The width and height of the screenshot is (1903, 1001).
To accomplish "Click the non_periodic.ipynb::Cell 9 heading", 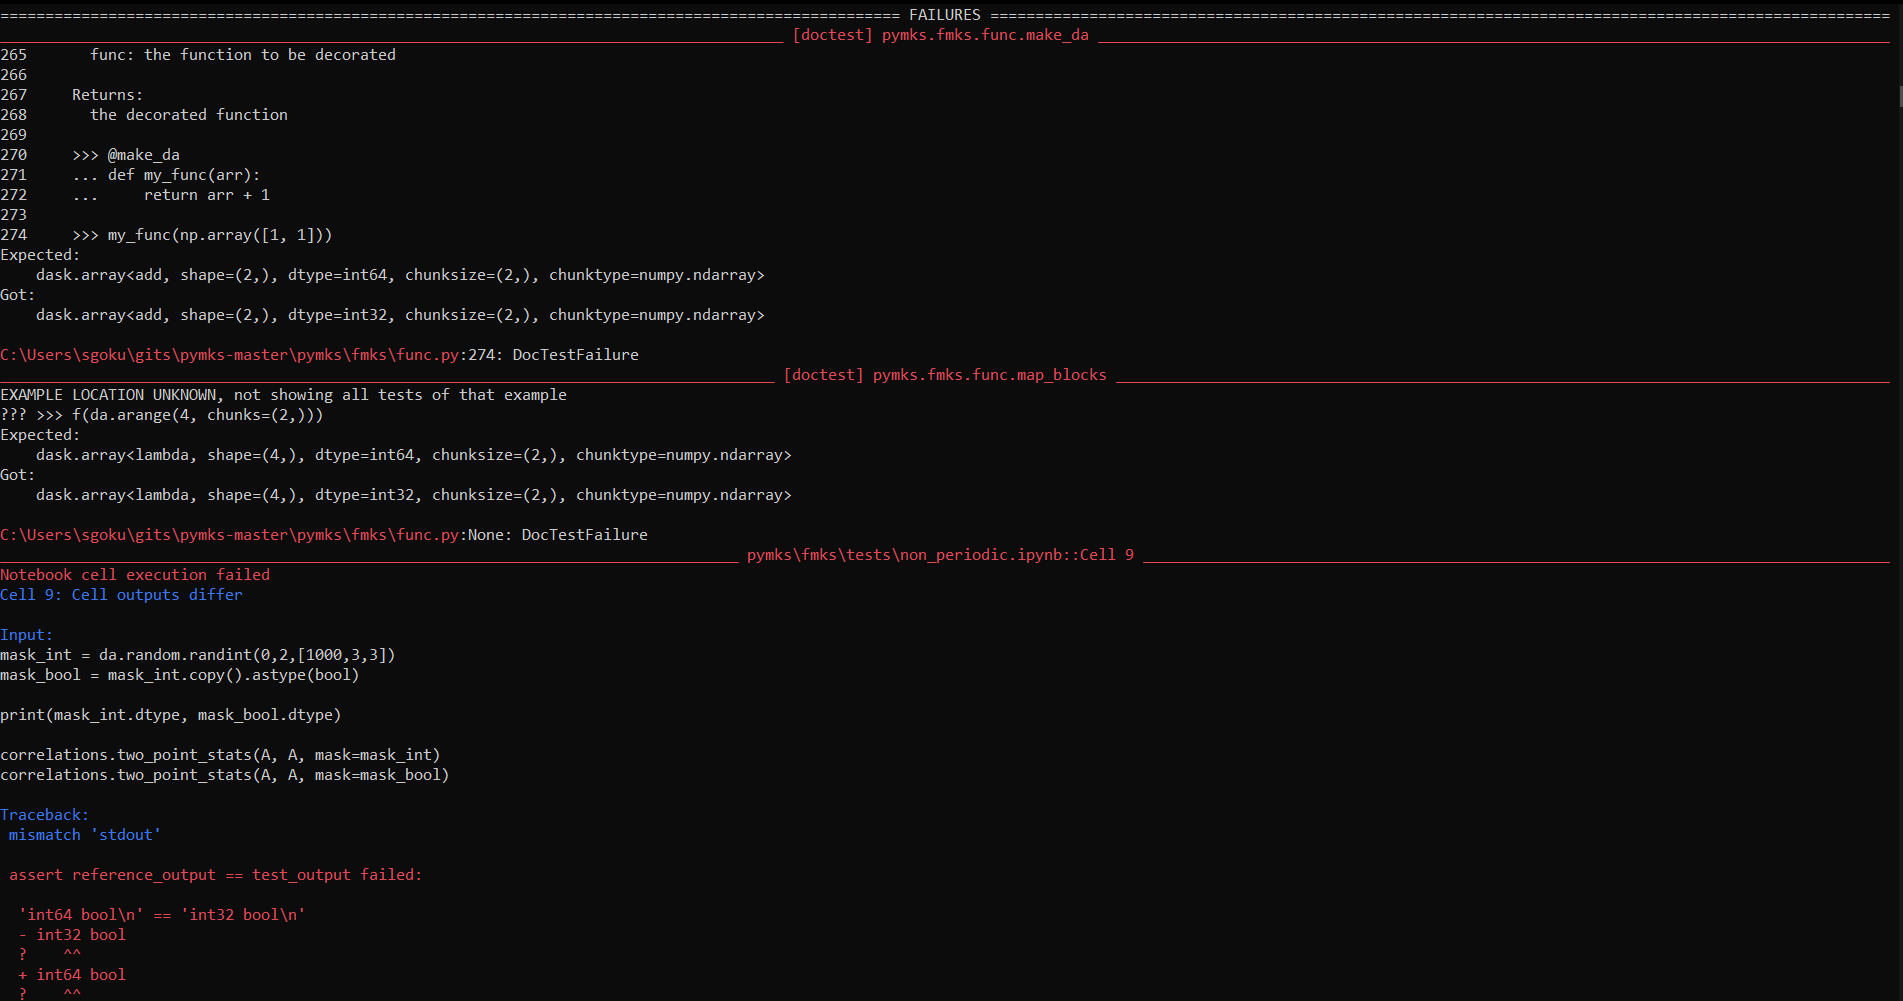I will [x=940, y=555].
